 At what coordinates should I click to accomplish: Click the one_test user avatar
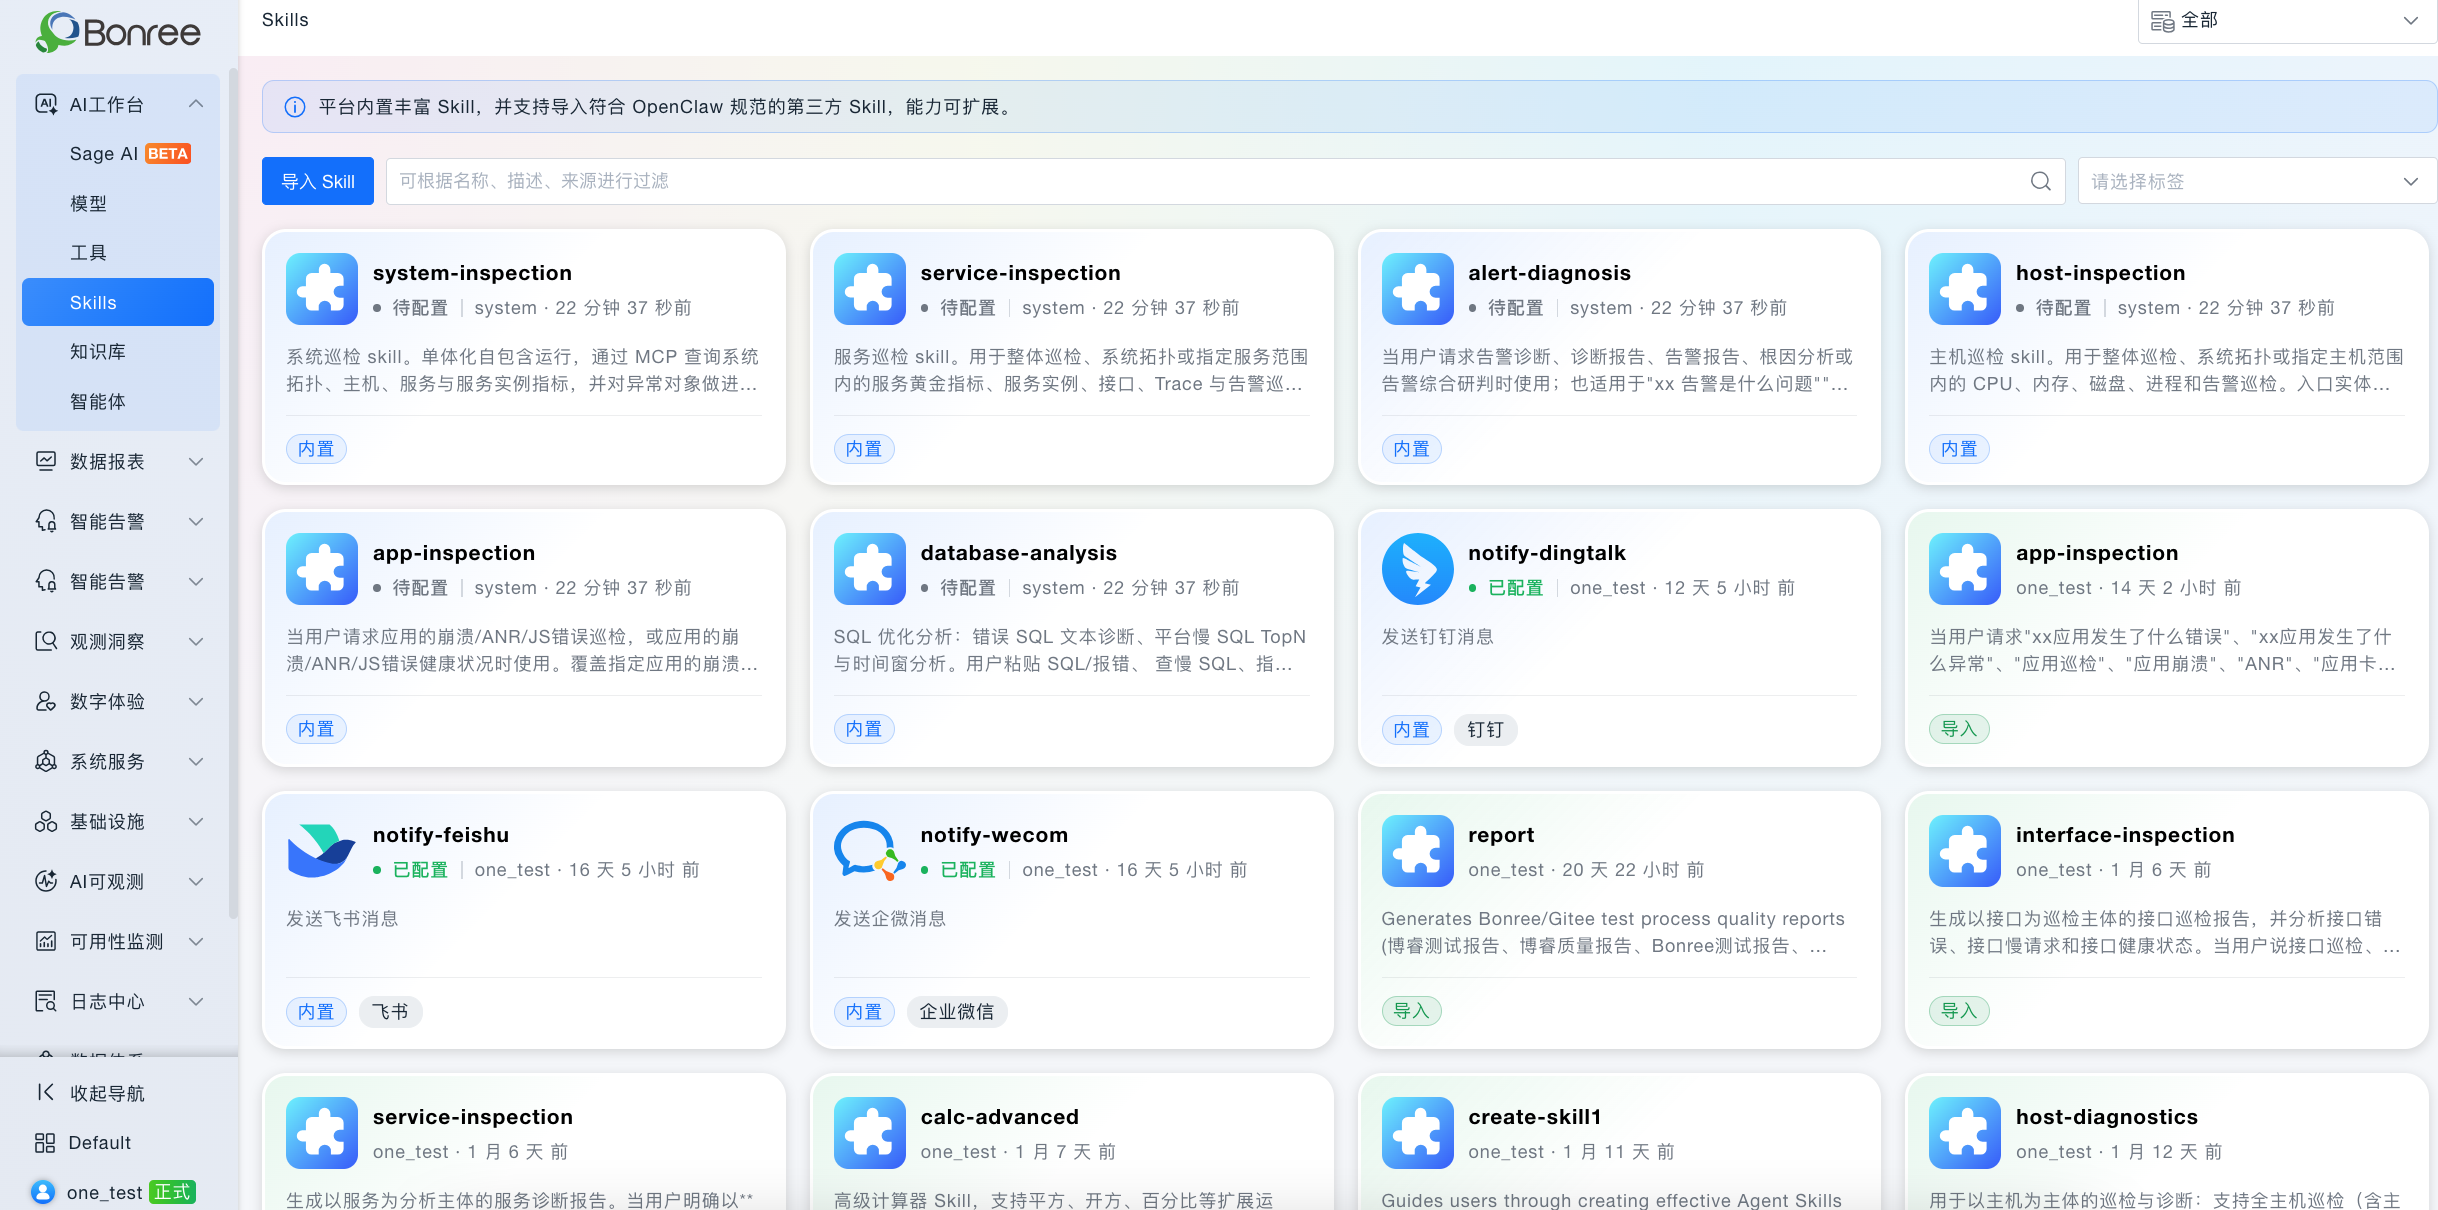click(x=43, y=1192)
